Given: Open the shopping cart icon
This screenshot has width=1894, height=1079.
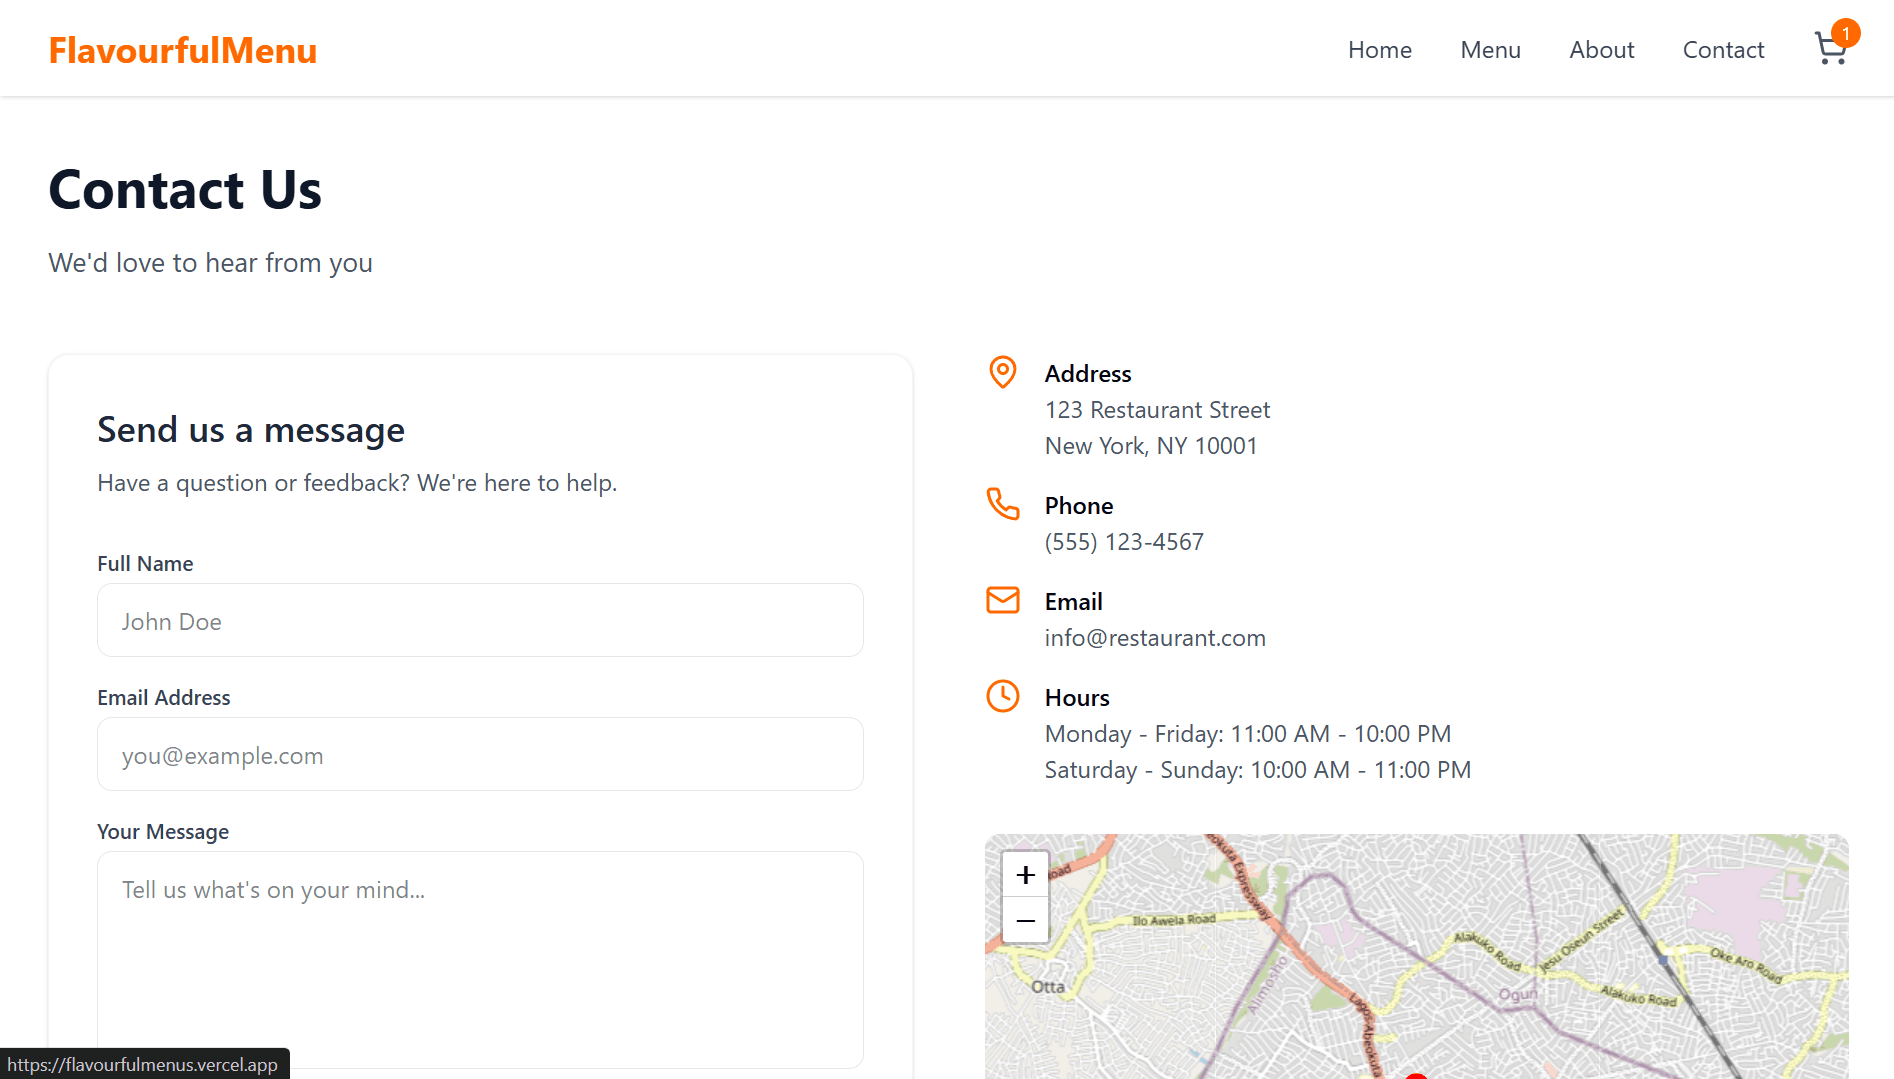Looking at the screenshot, I should pyautogui.click(x=1829, y=50).
